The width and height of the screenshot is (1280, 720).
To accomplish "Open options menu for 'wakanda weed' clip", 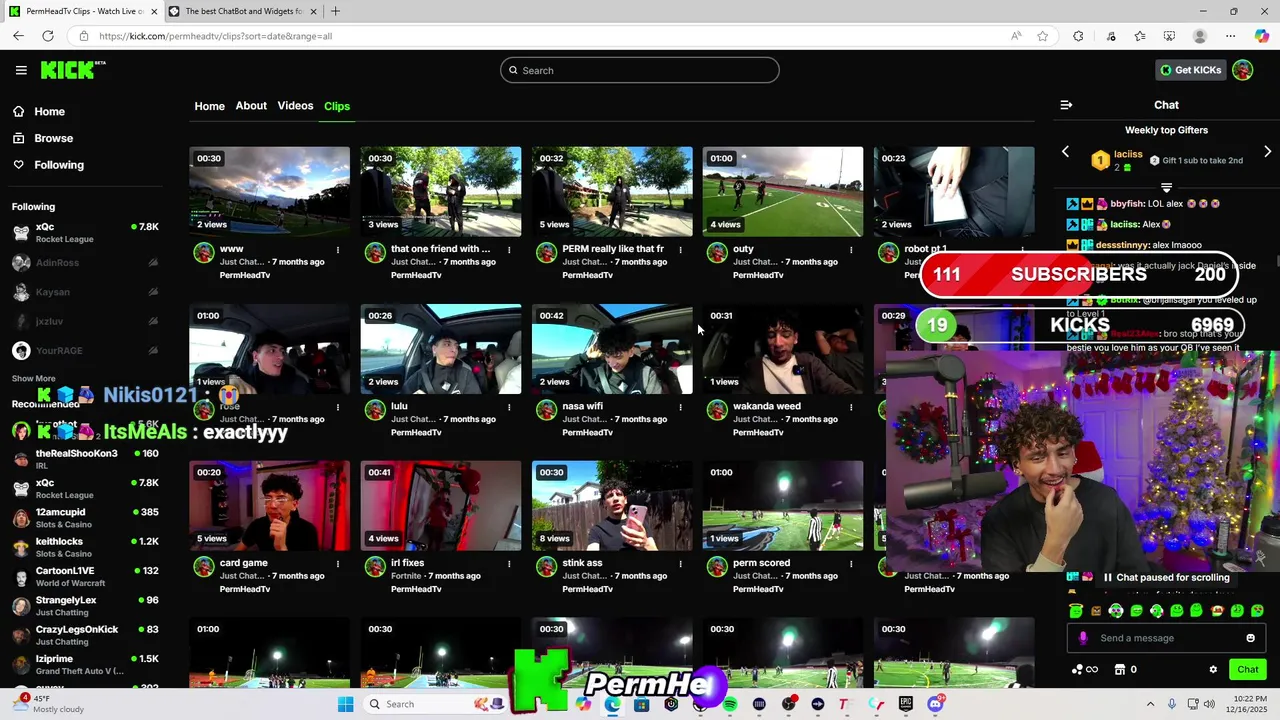I will [x=851, y=407].
